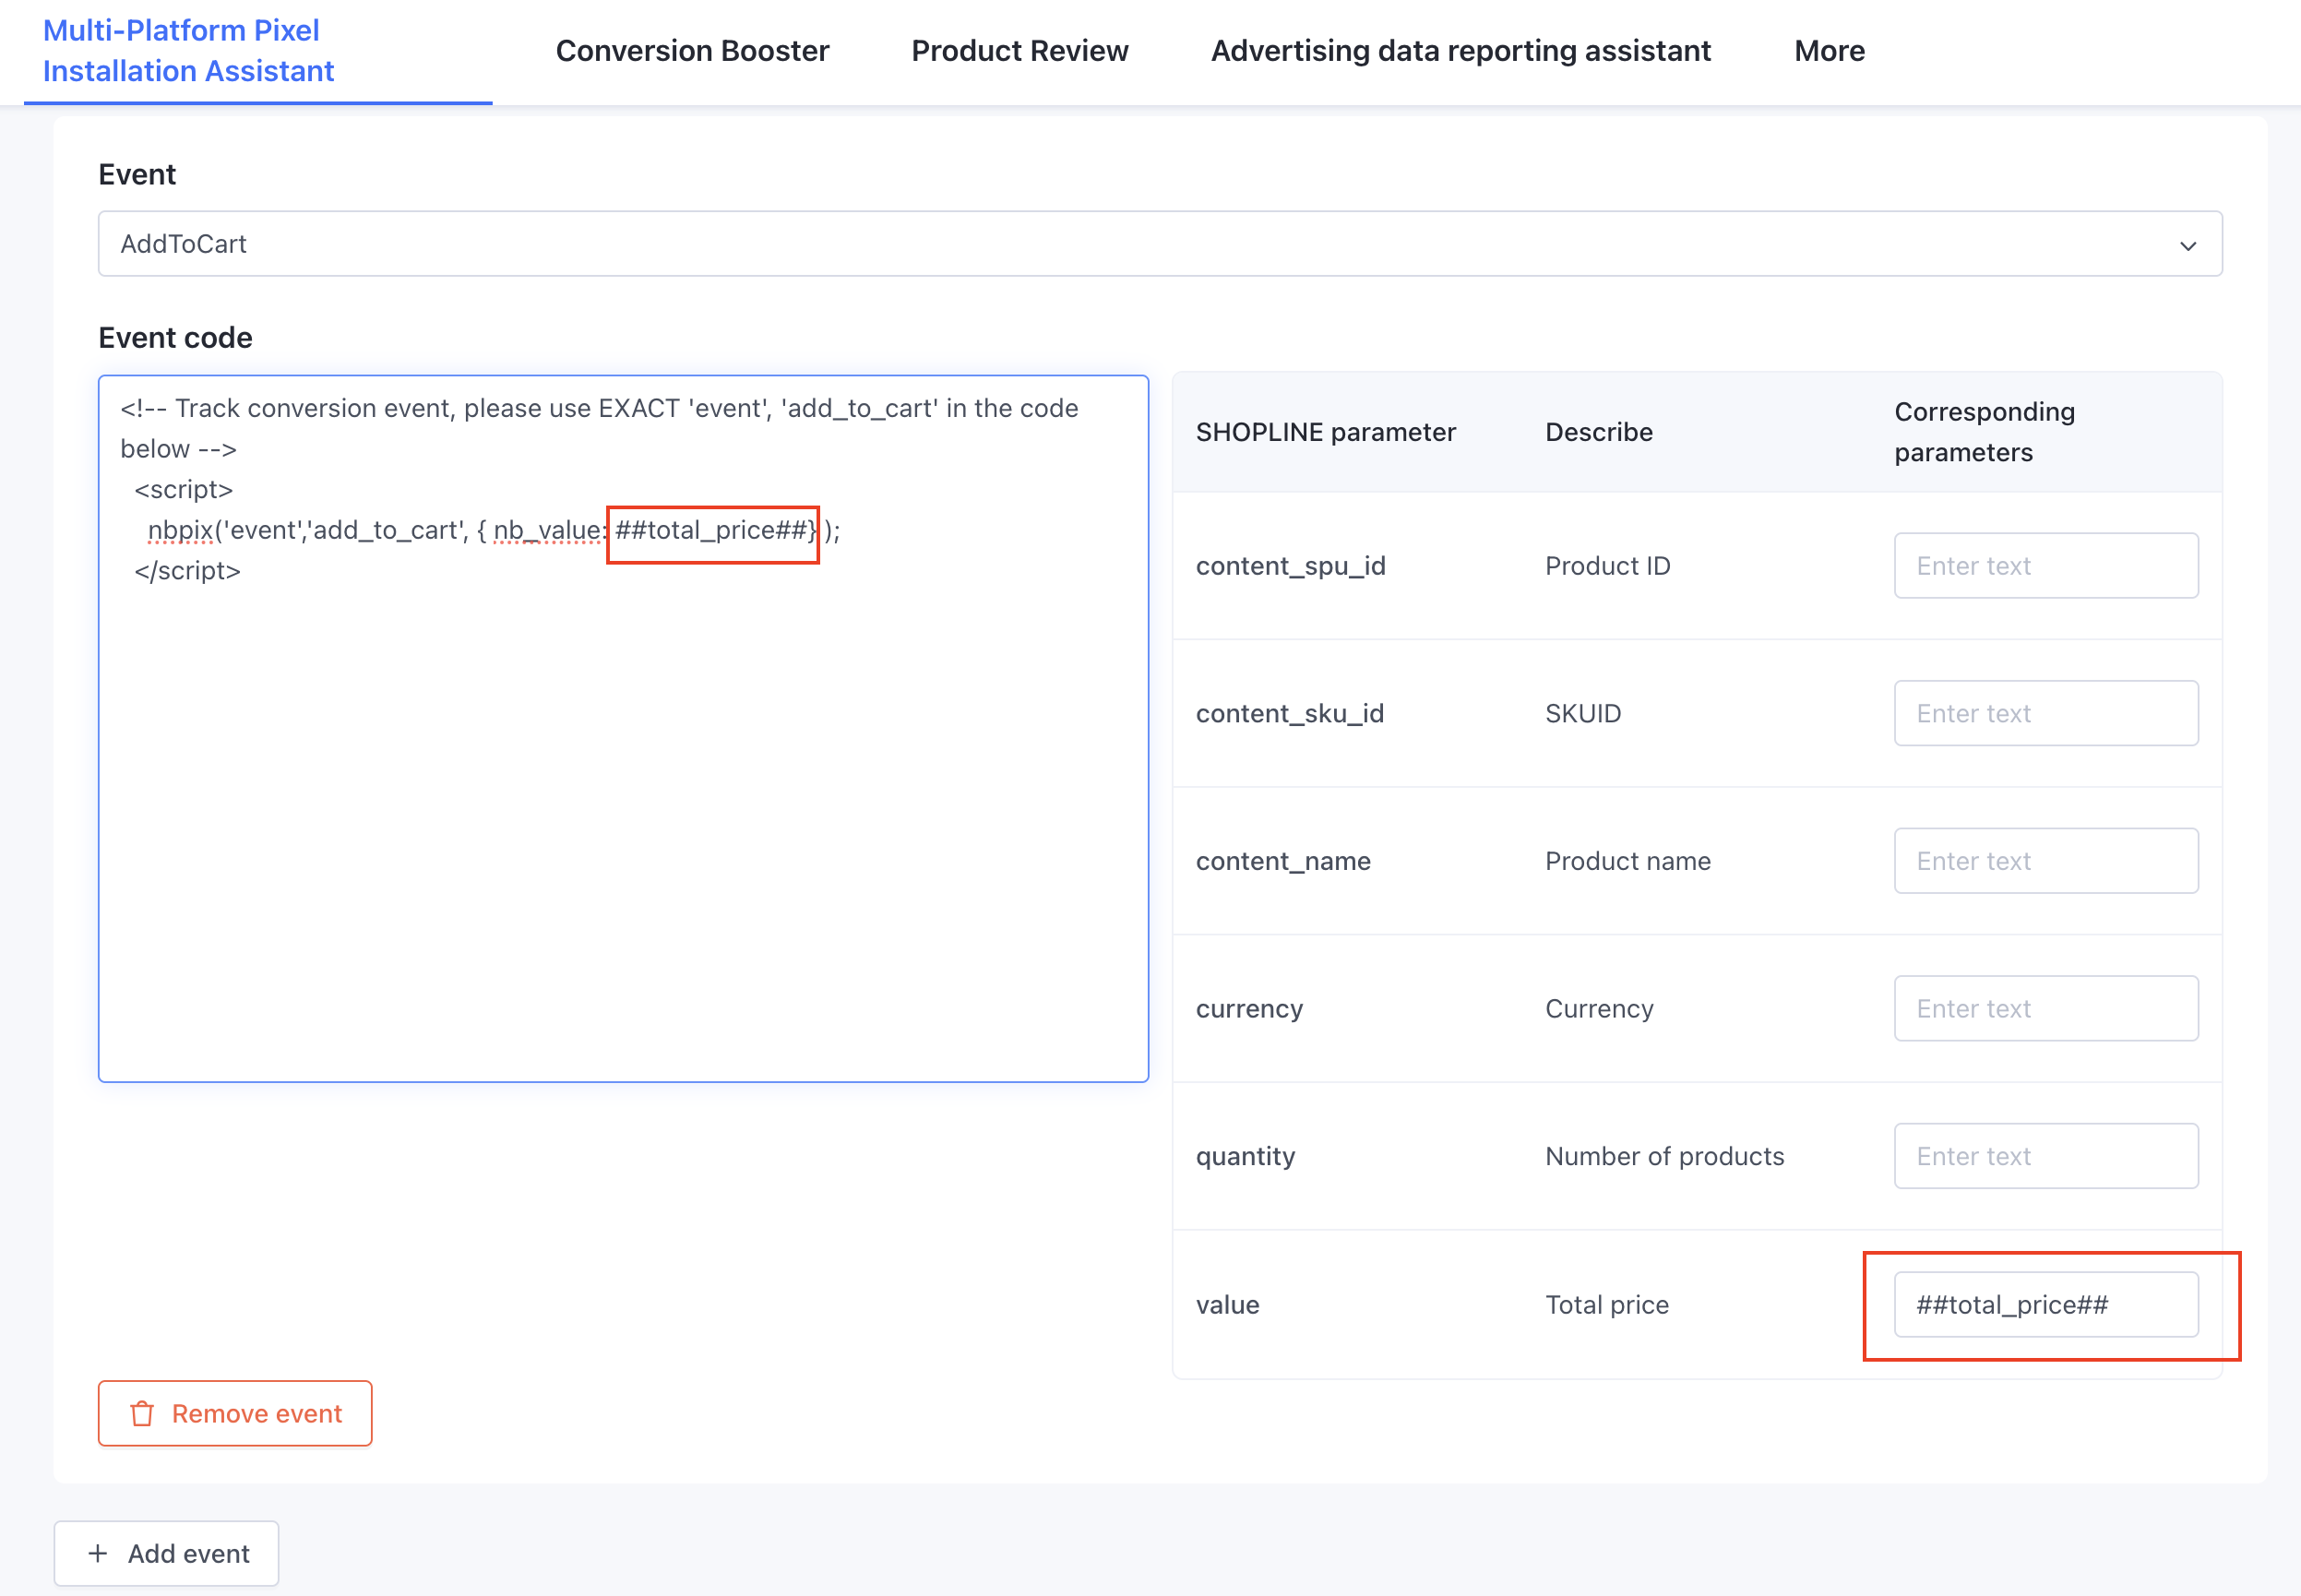Select Multi-Platform Pixel Installation Assistant tab
2301x1596 pixels.
[x=188, y=51]
